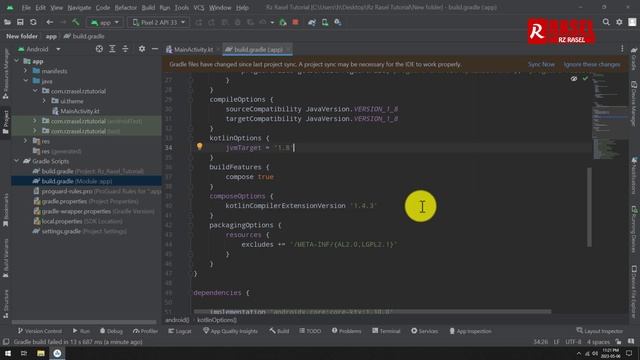Click the Sync/Reload from disk icon

coord(33,22)
